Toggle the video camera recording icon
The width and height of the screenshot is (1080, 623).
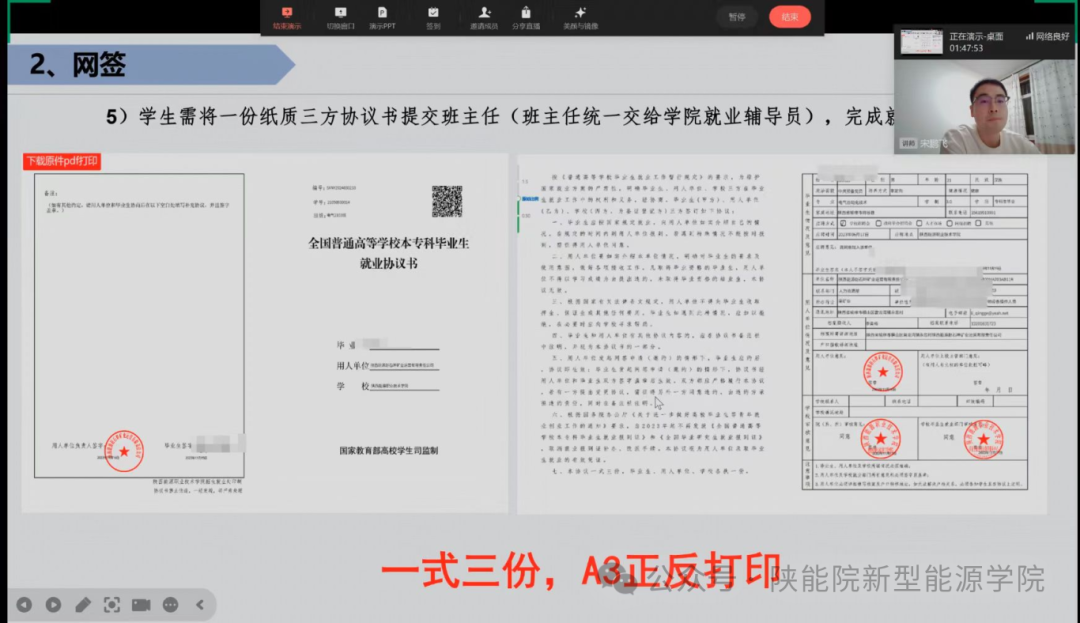(141, 604)
